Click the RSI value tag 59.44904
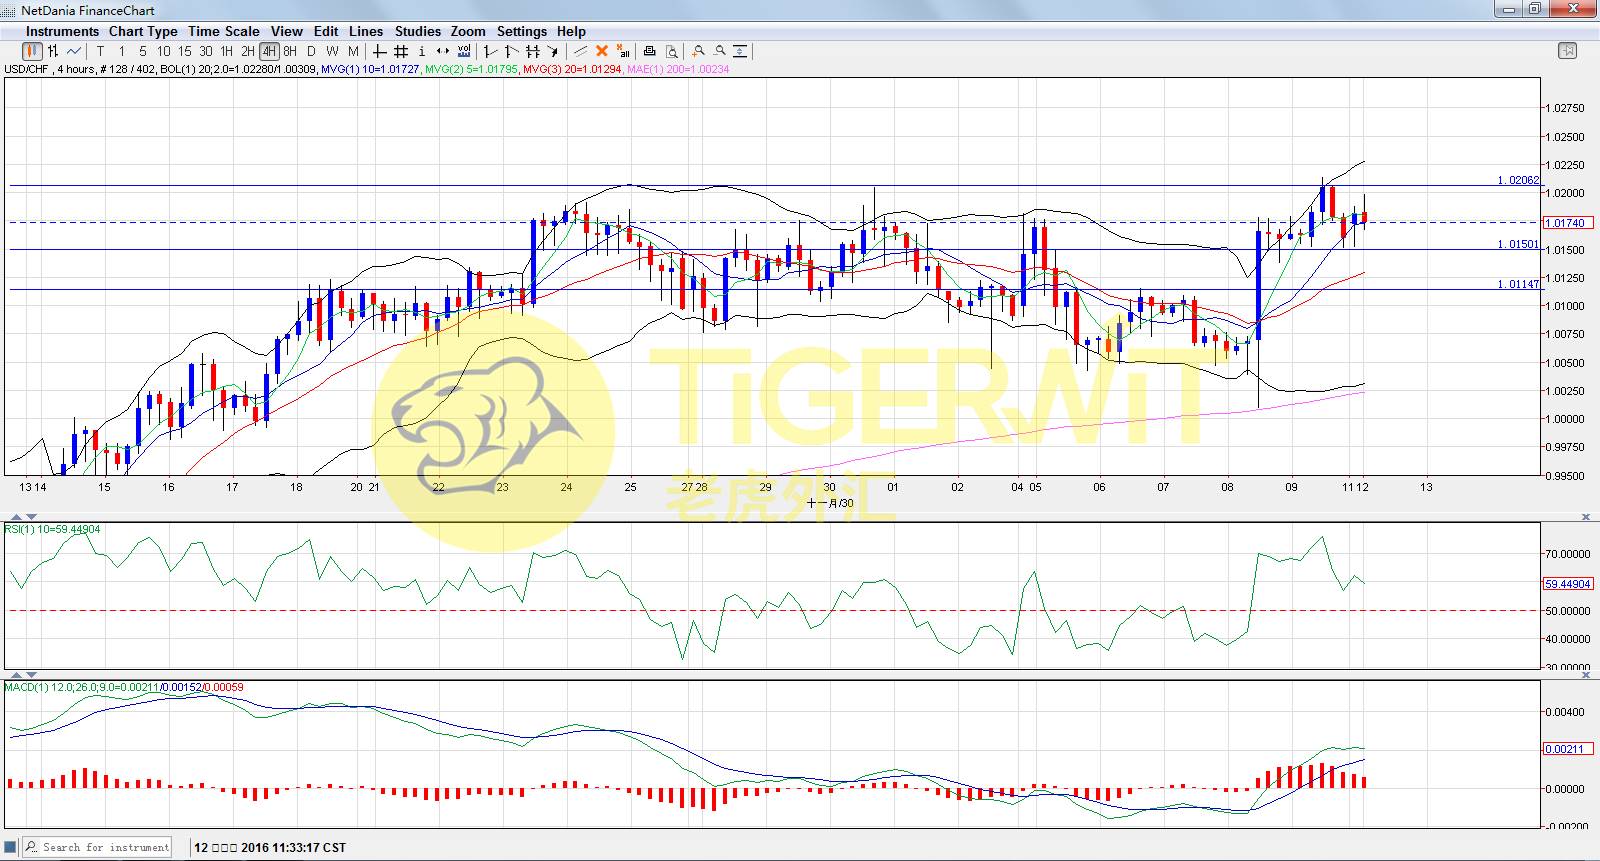 1568,584
